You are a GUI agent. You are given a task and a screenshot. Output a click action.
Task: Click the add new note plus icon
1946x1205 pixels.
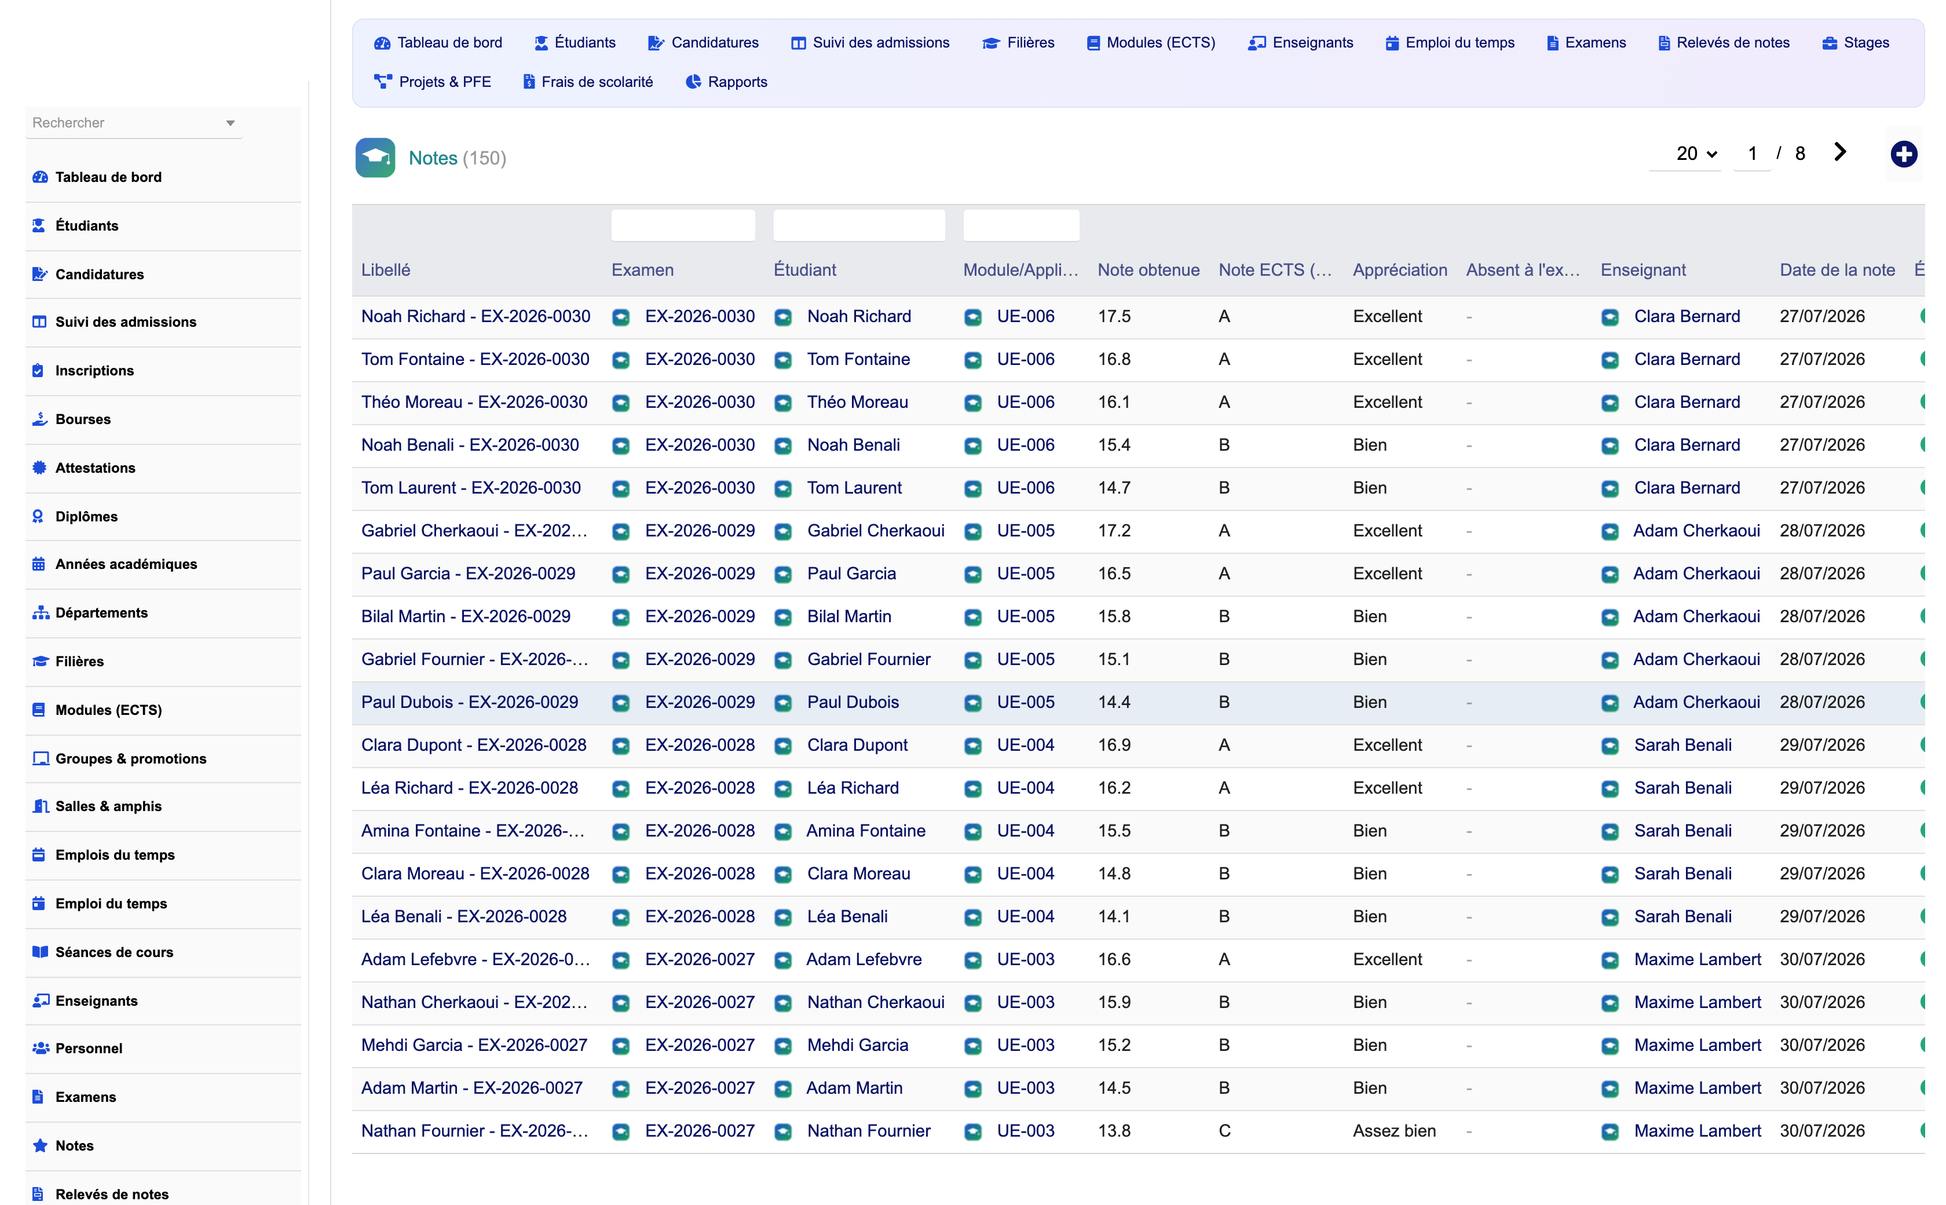1903,154
